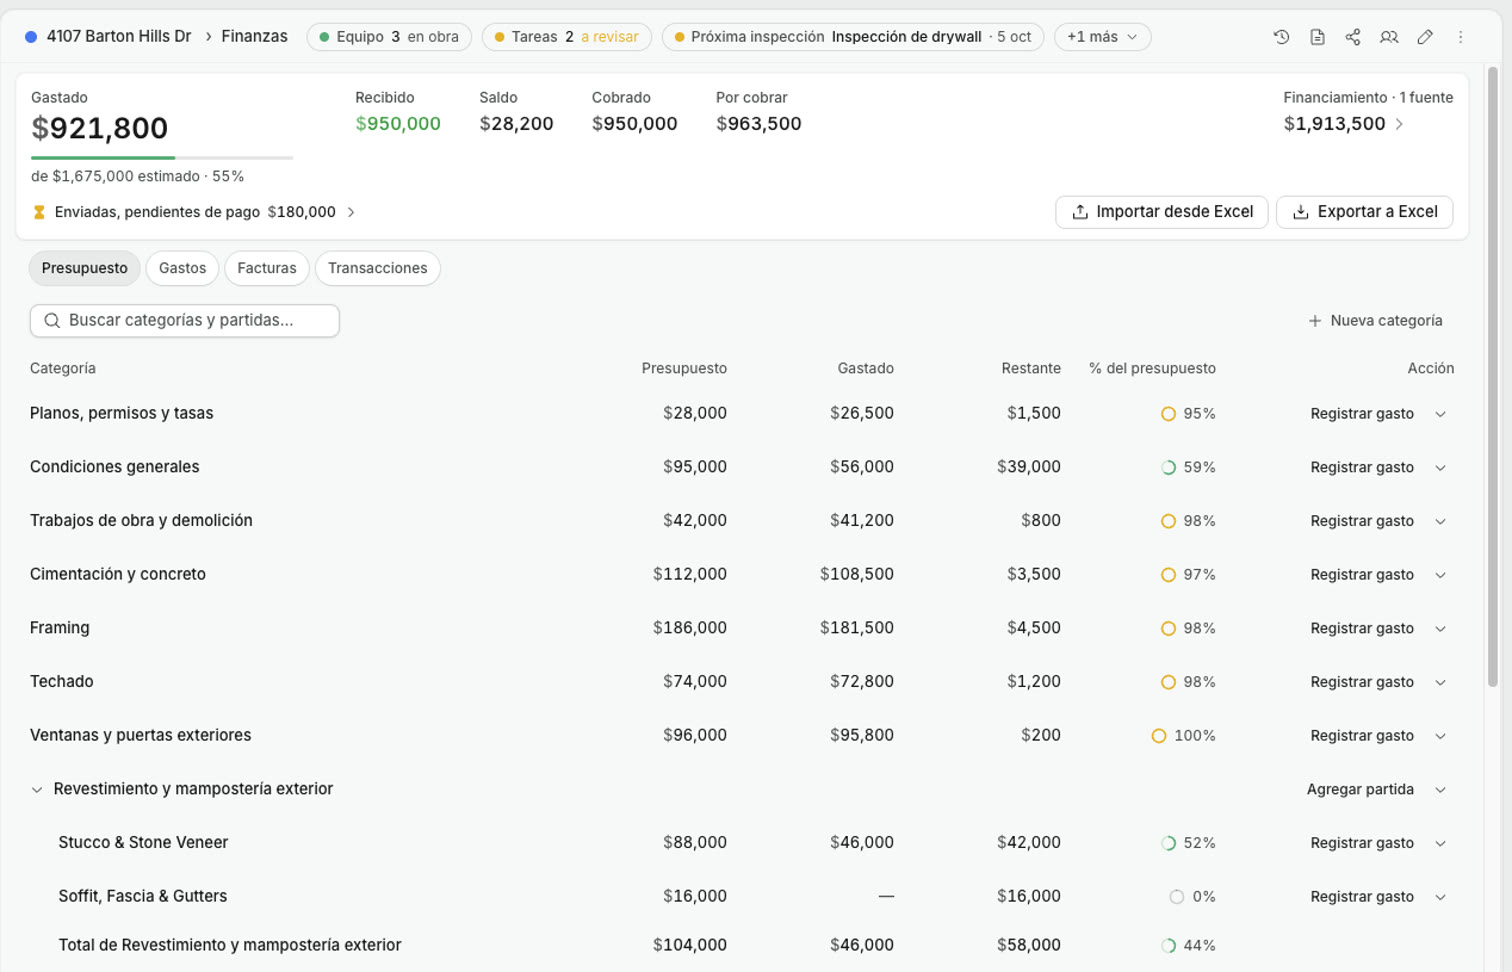Open the Equipo 3 en obra chip

[389, 37]
